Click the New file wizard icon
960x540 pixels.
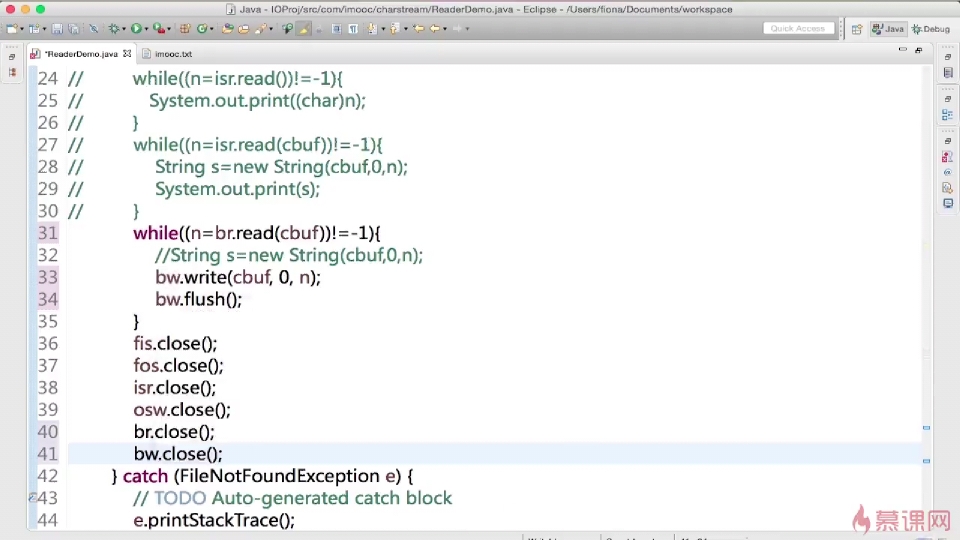click(x=11, y=29)
